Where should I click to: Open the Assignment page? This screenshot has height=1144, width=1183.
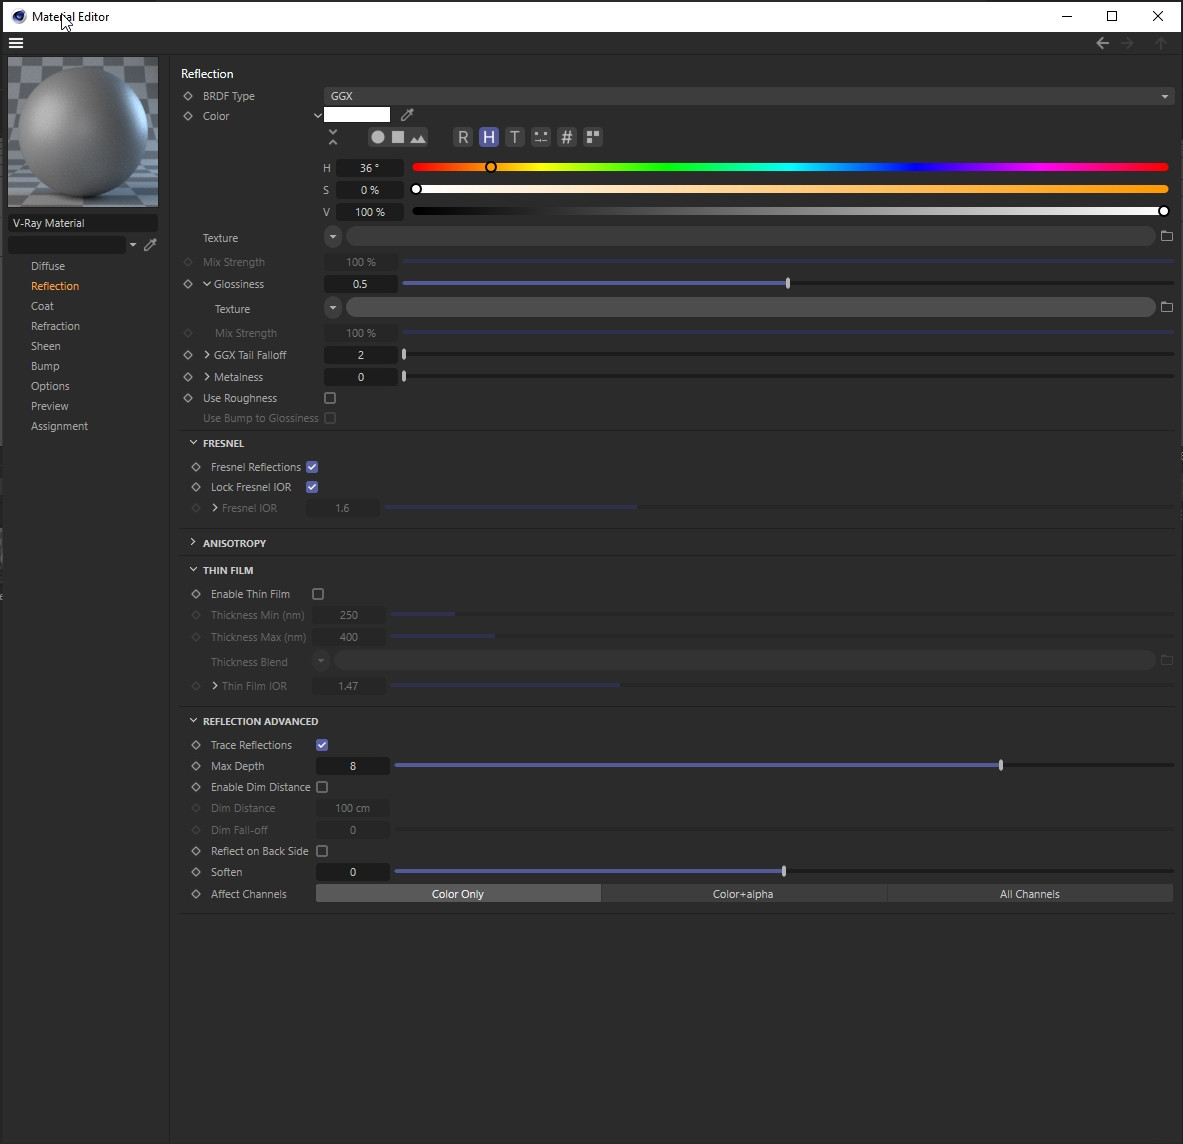(59, 426)
